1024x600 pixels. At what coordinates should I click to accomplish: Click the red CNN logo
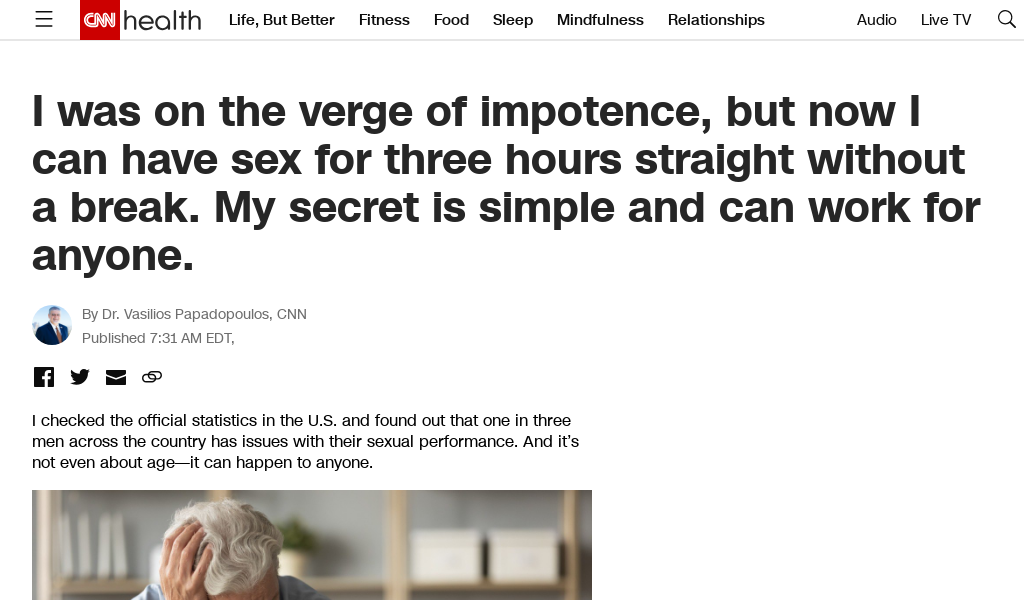tap(100, 20)
